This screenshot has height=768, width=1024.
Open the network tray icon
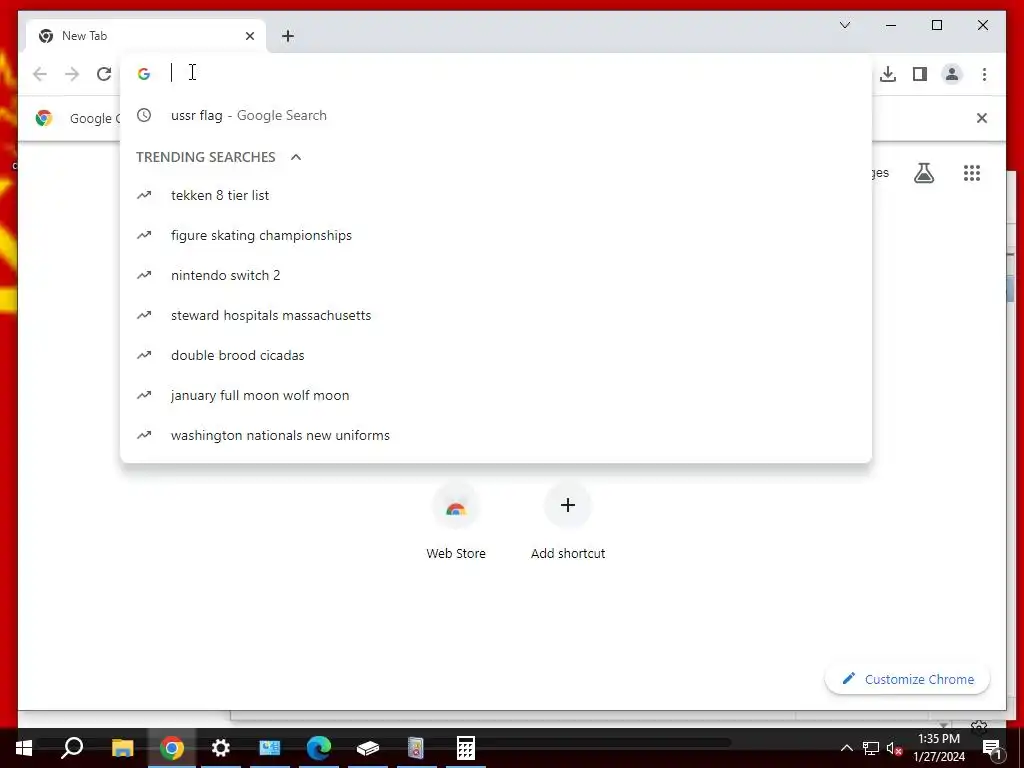[x=871, y=748]
